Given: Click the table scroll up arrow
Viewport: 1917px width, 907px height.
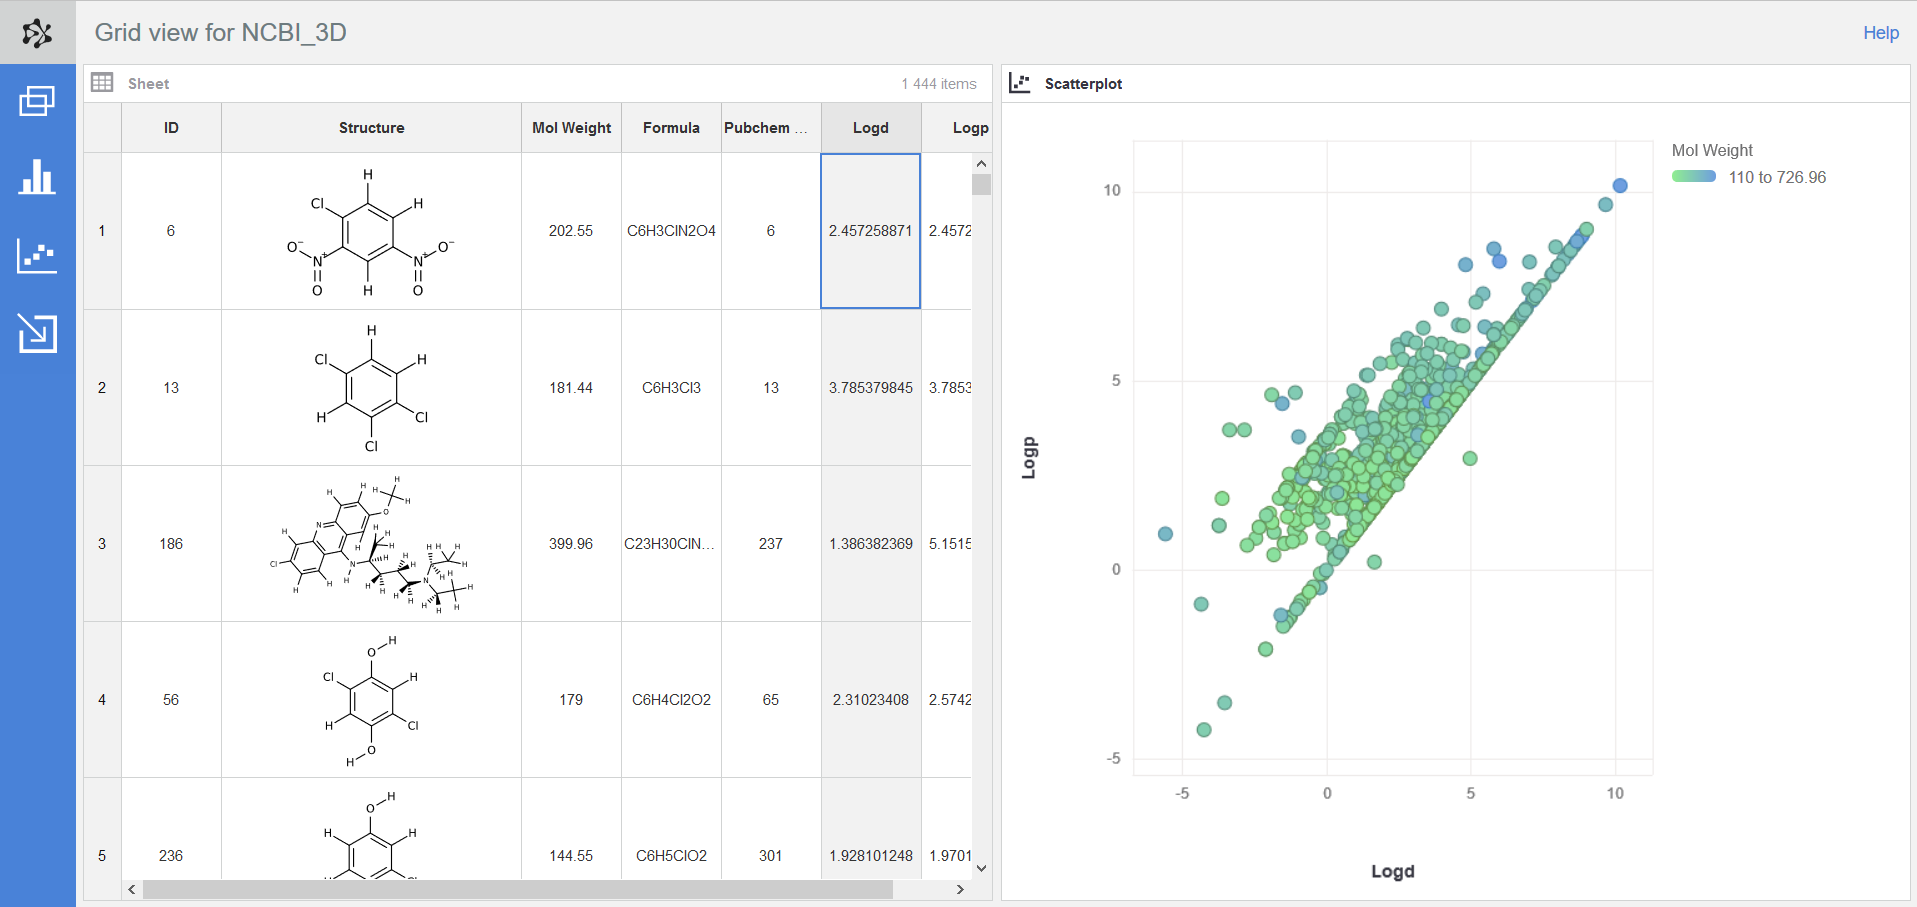Looking at the screenshot, I should pyautogui.click(x=981, y=163).
